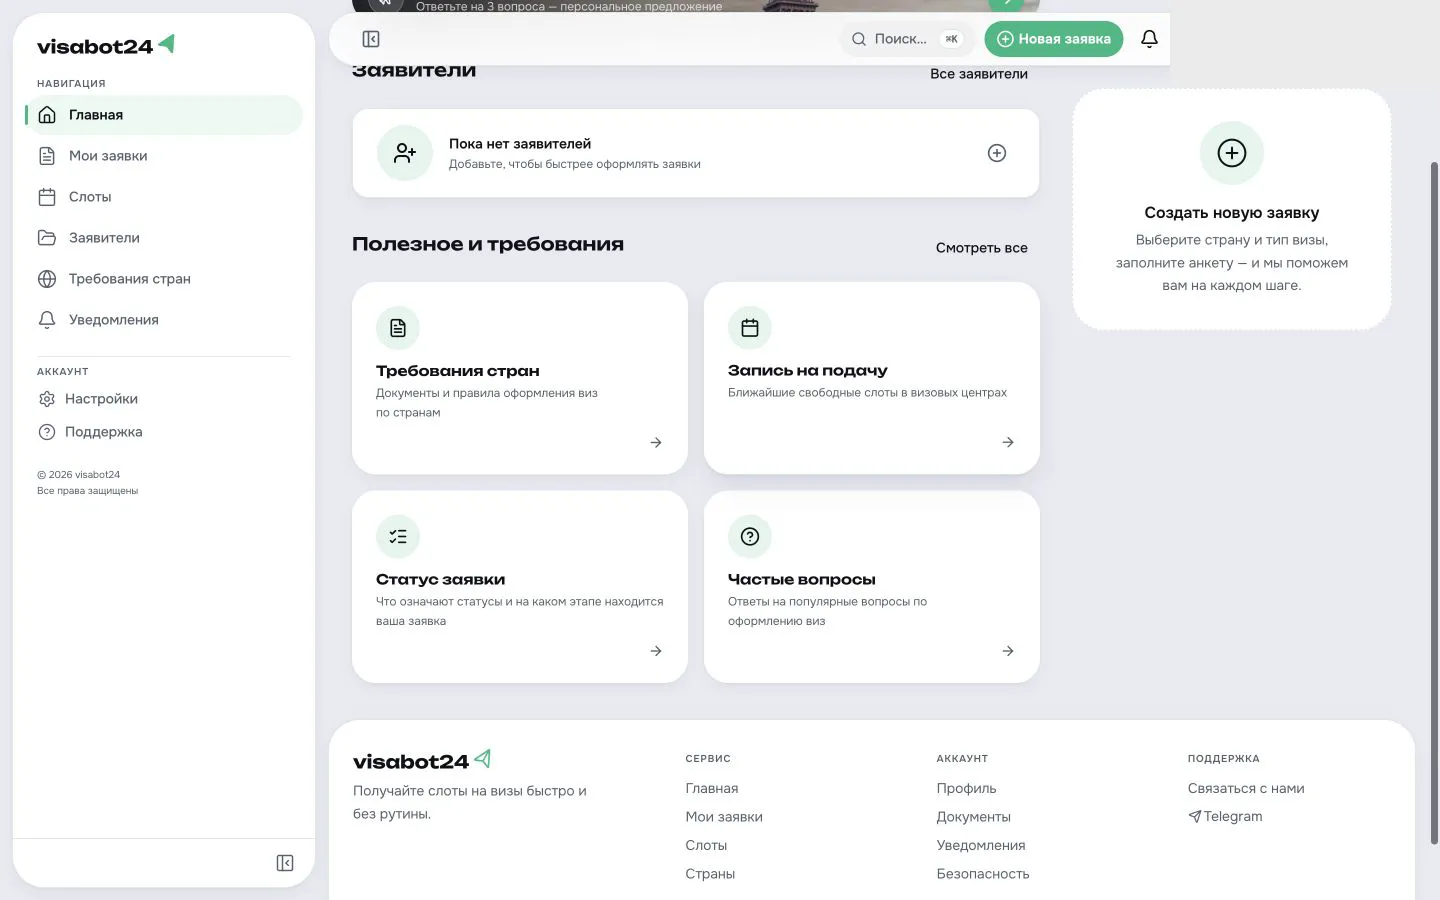1440x900 pixels.
Task: Open footer link Профиль
Action: tap(967, 789)
